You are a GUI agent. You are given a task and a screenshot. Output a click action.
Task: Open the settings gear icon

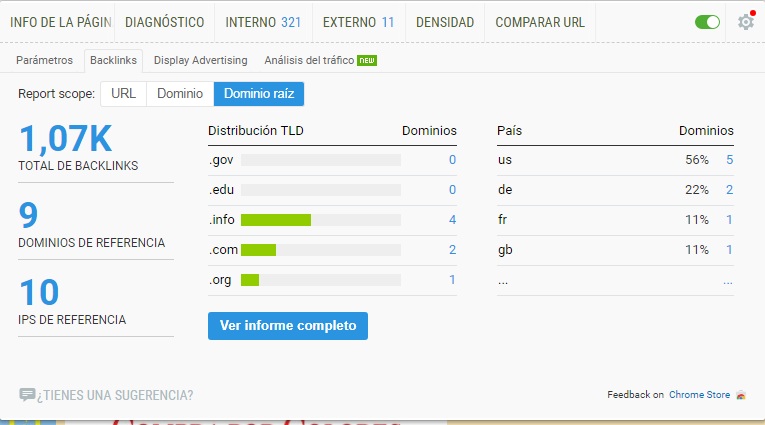click(x=745, y=22)
